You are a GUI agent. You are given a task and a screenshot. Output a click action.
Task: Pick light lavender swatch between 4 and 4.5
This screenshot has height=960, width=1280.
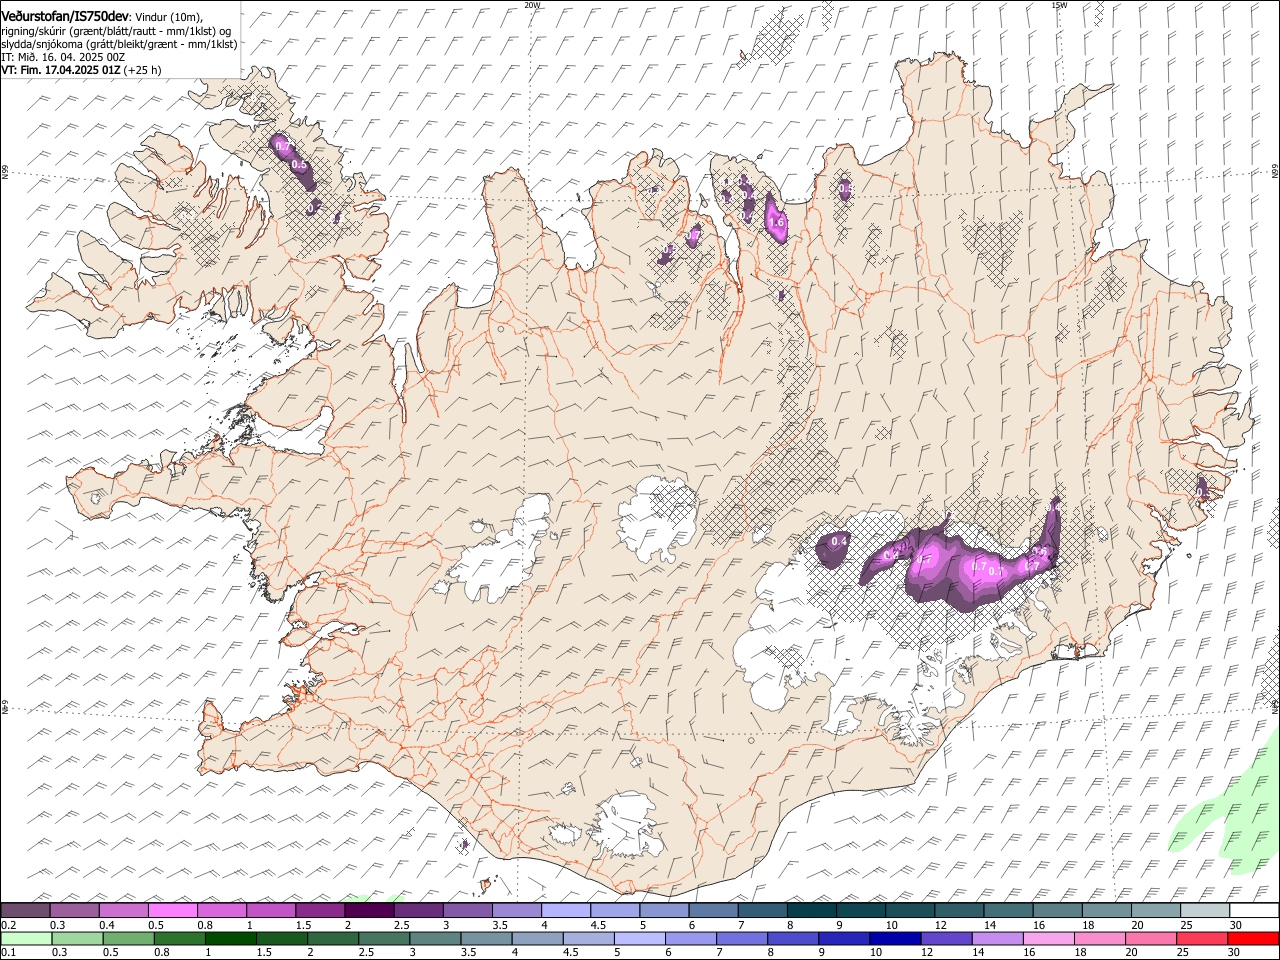click(565, 911)
